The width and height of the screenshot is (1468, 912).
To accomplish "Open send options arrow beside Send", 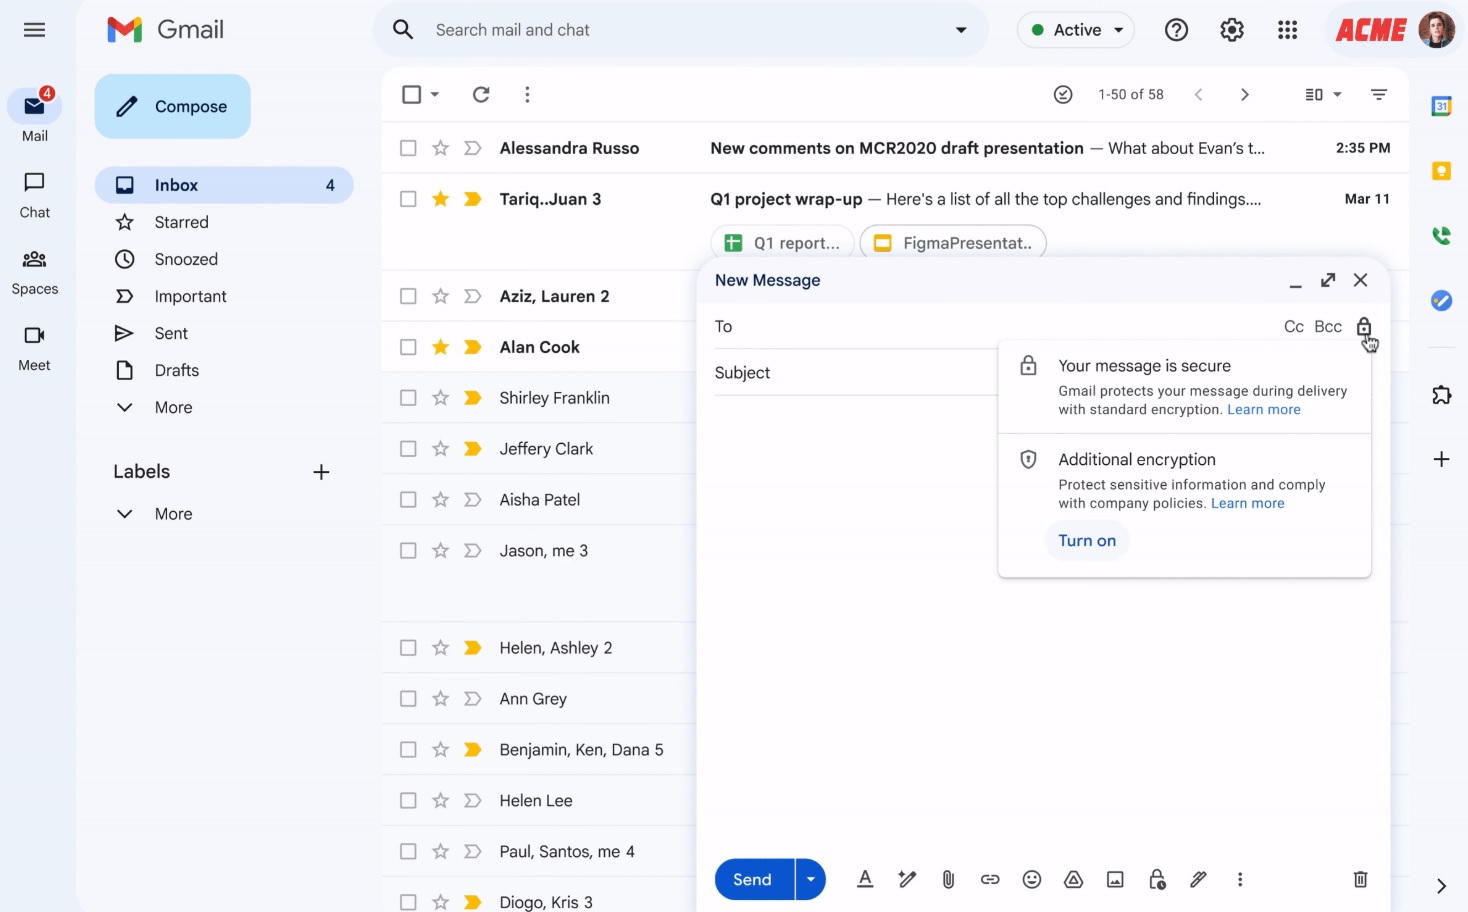I will [811, 879].
